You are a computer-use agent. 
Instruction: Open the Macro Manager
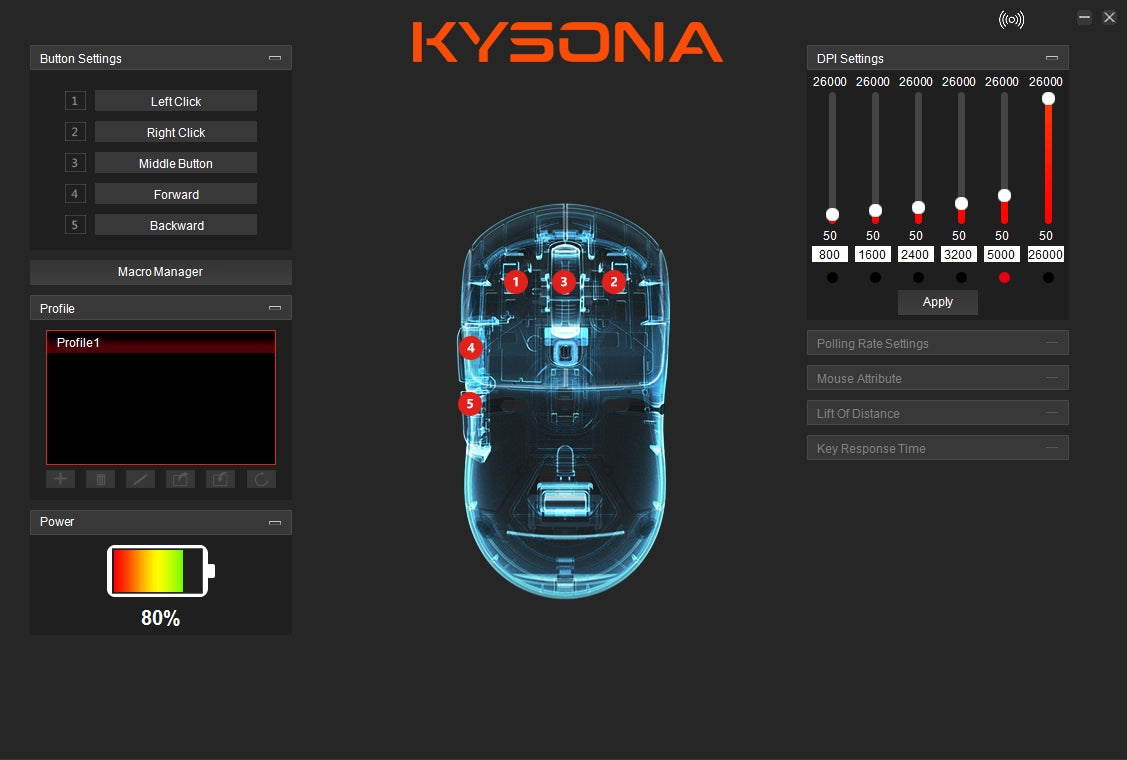pos(161,272)
